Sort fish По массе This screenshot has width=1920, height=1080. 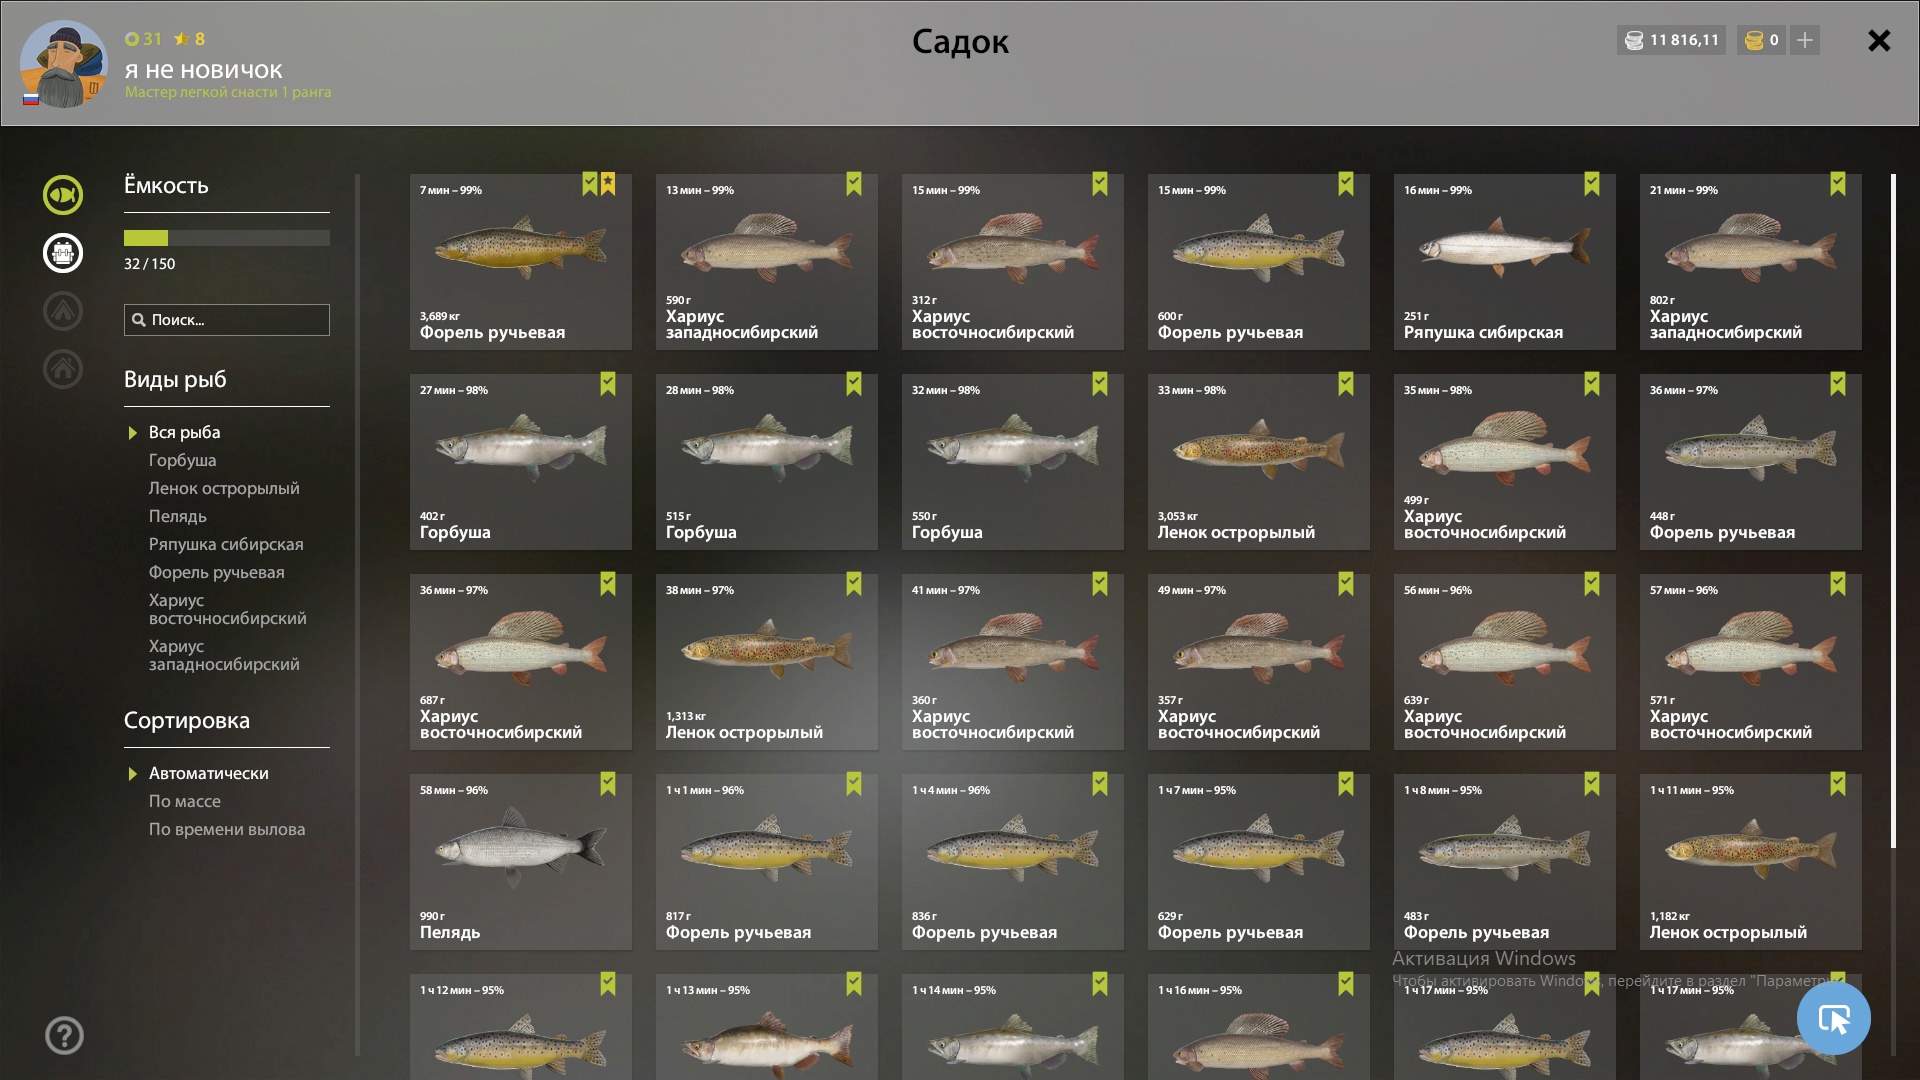click(x=185, y=801)
